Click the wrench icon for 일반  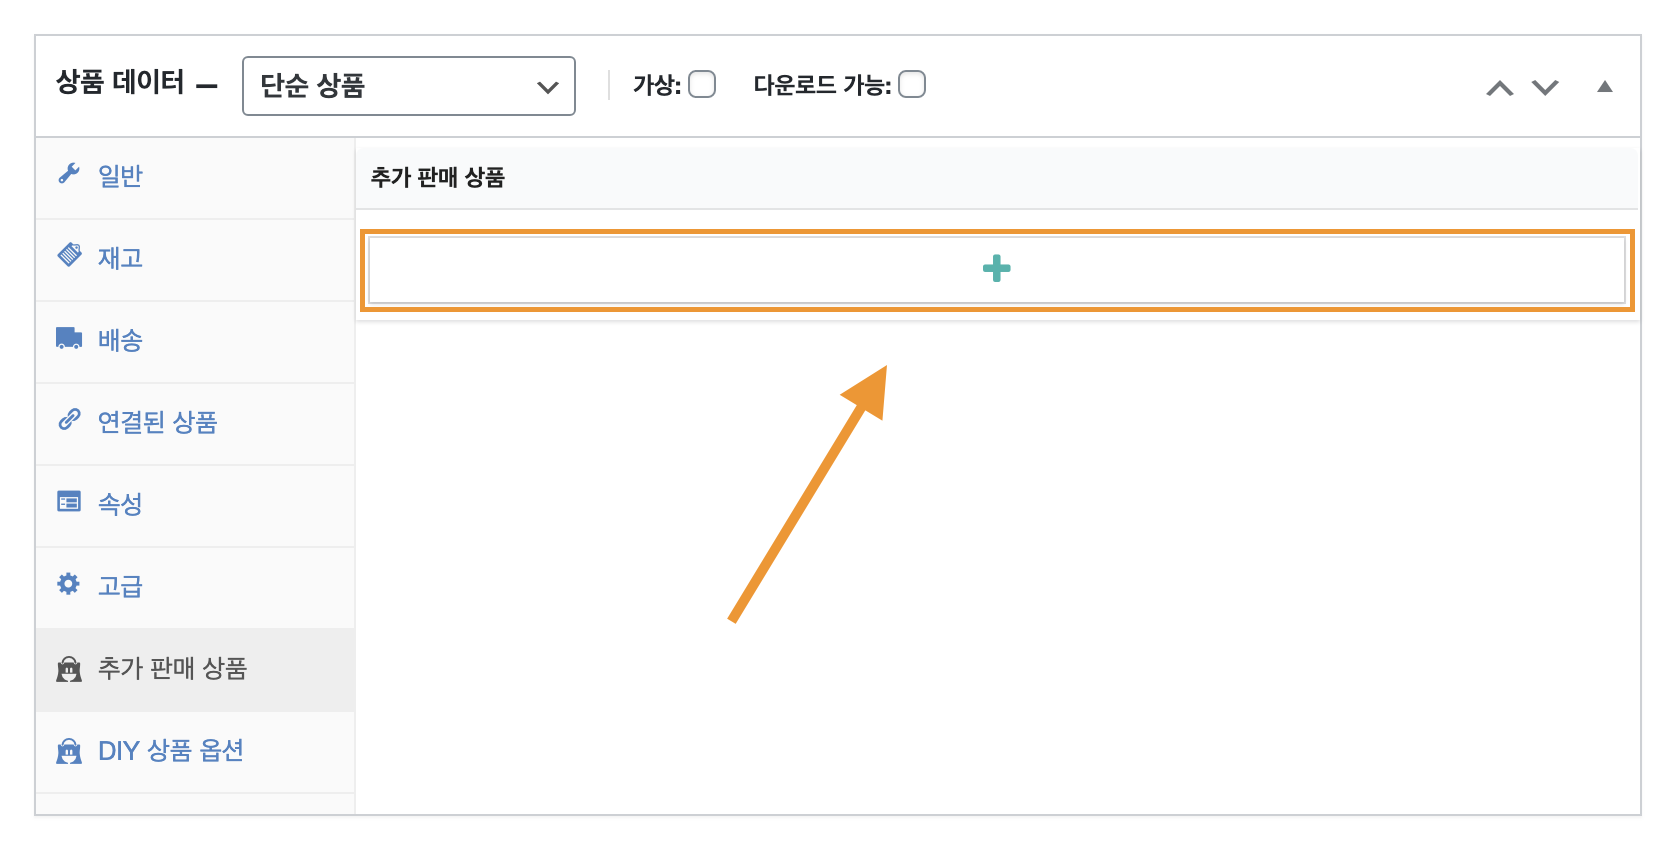[x=69, y=174]
